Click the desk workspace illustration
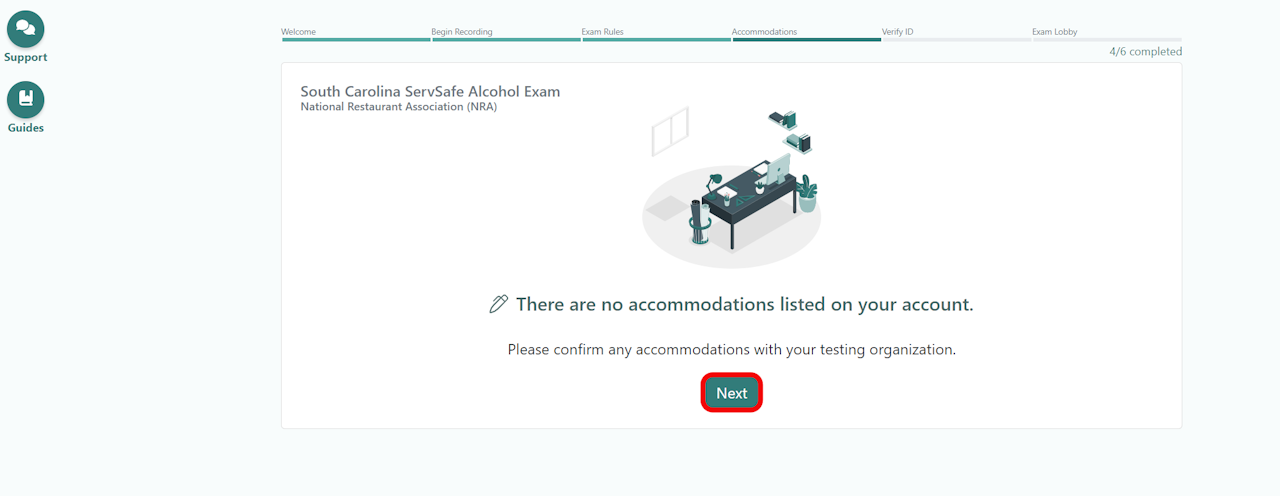Viewport: 1280px width, 496px height. 731,188
